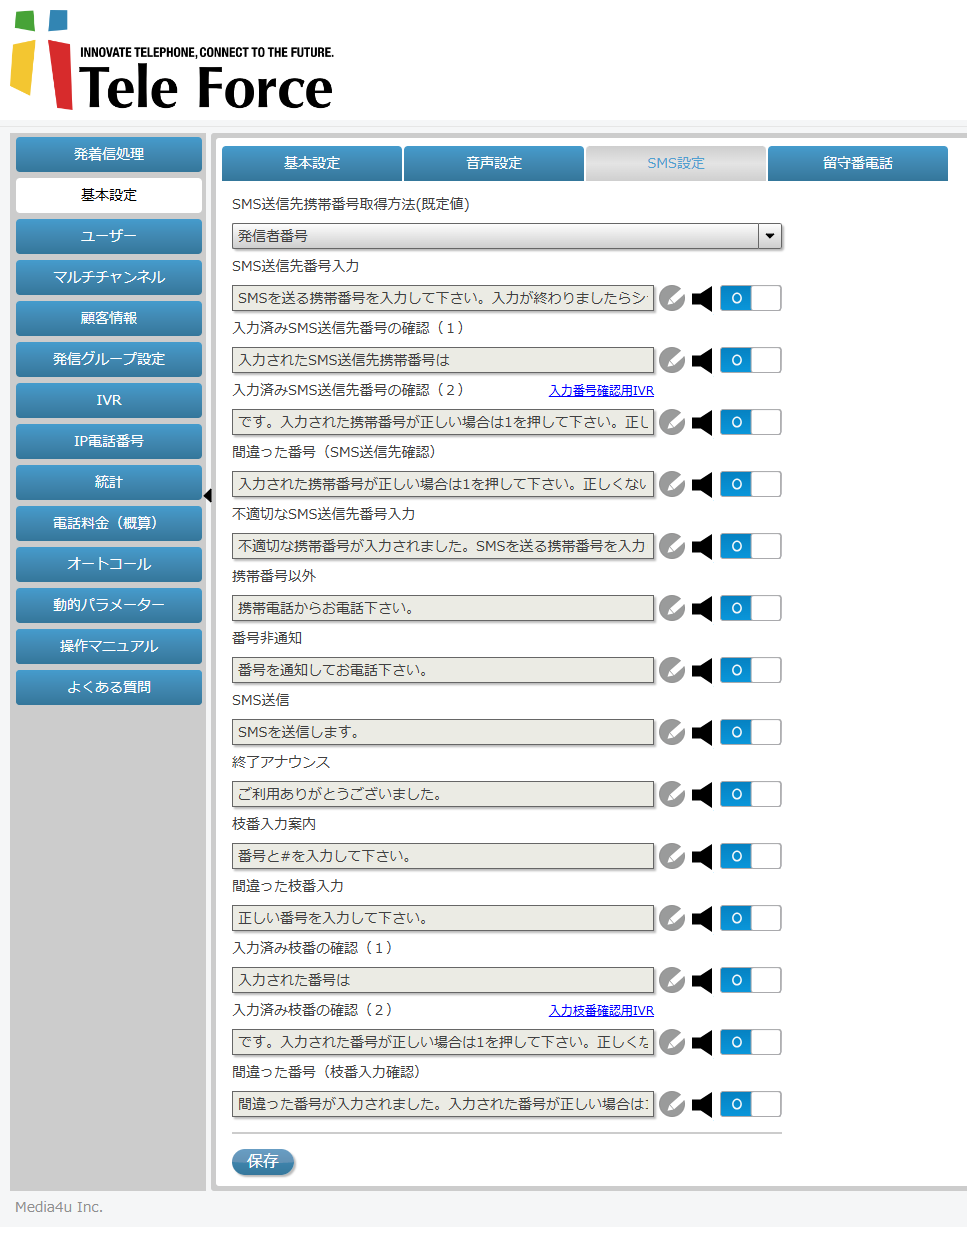Edit the 番号非通知 message

point(671,670)
